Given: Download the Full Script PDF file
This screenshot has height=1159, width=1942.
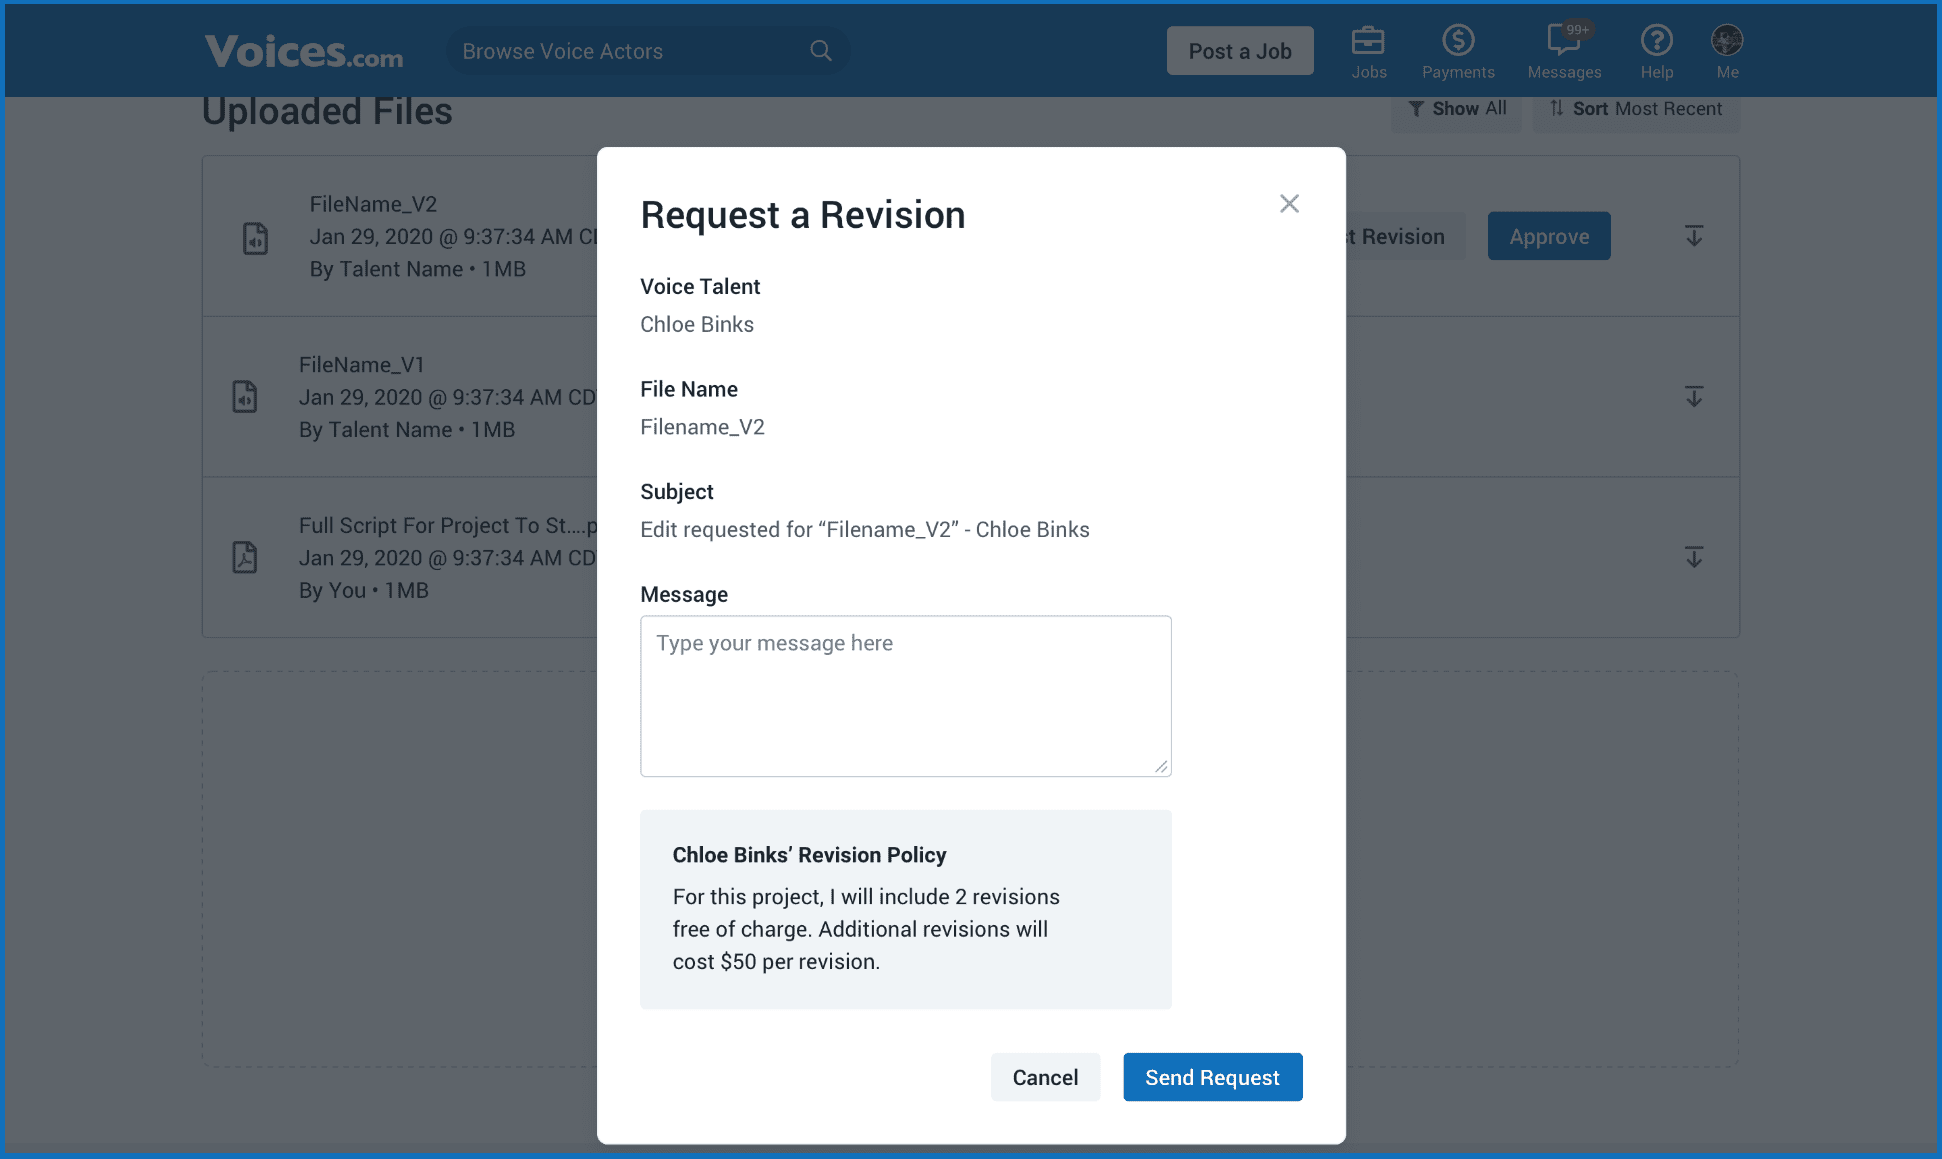Looking at the screenshot, I should (x=1693, y=557).
